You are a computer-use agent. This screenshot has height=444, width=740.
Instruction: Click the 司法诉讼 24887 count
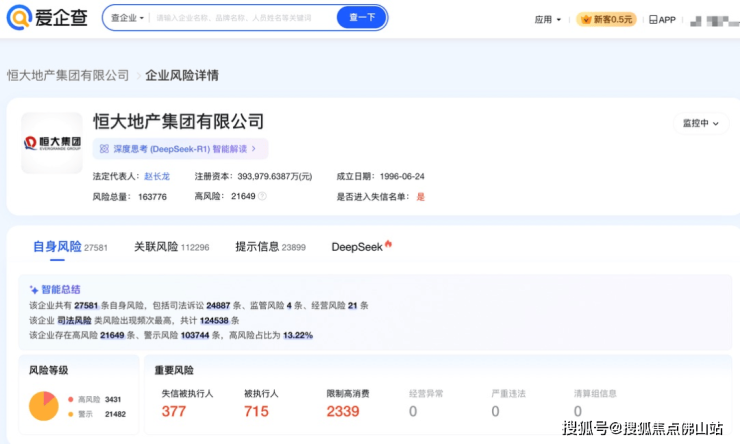tap(218, 306)
